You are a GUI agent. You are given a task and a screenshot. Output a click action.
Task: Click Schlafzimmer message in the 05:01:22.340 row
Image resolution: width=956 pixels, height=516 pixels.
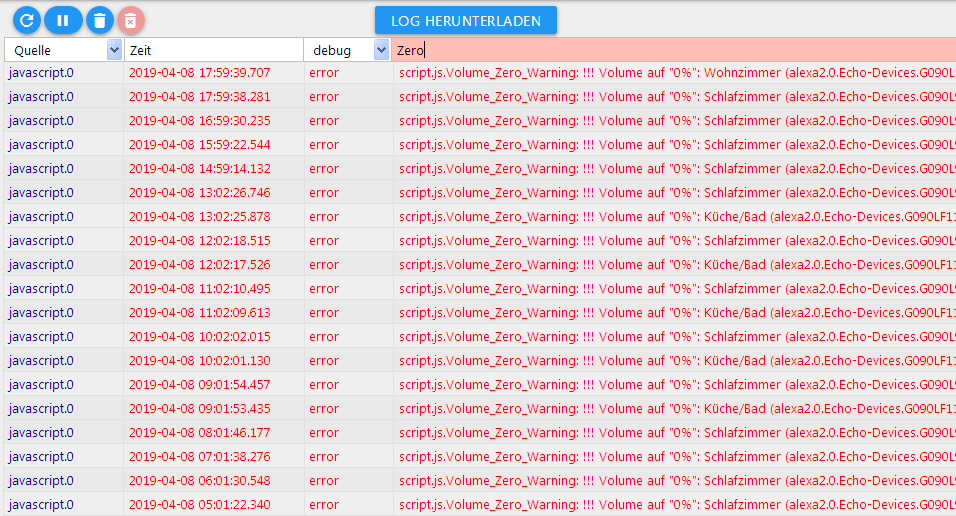coord(677,504)
